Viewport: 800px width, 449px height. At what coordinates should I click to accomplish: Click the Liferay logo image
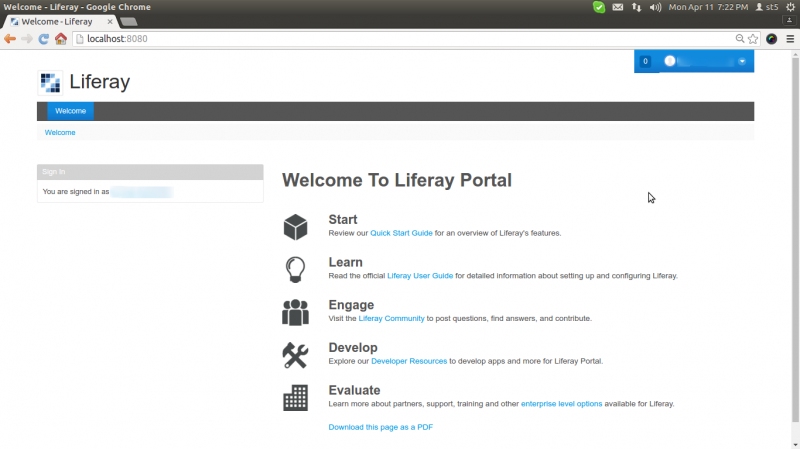[x=50, y=83]
